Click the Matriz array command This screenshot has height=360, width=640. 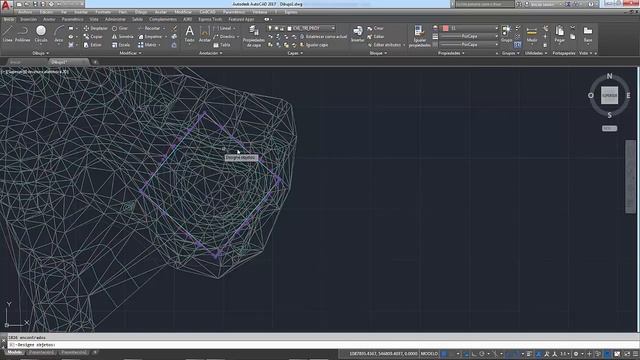click(x=147, y=45)
